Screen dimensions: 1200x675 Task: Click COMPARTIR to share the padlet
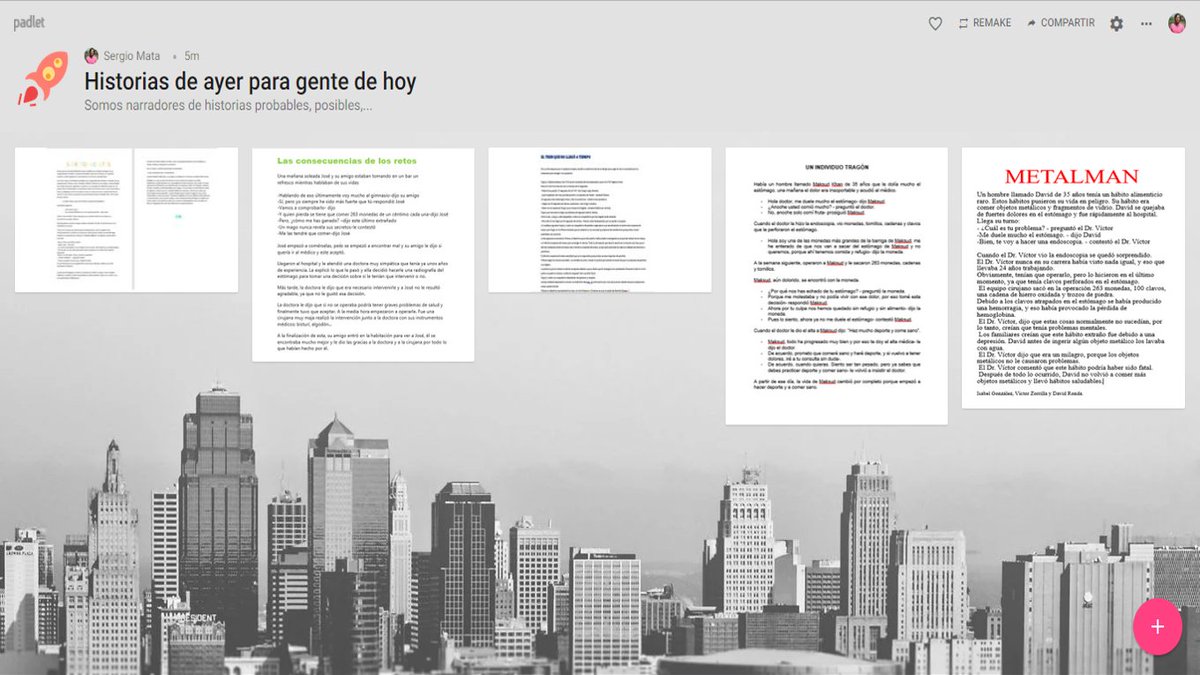pyautogui.click(x=1060, y=23)
